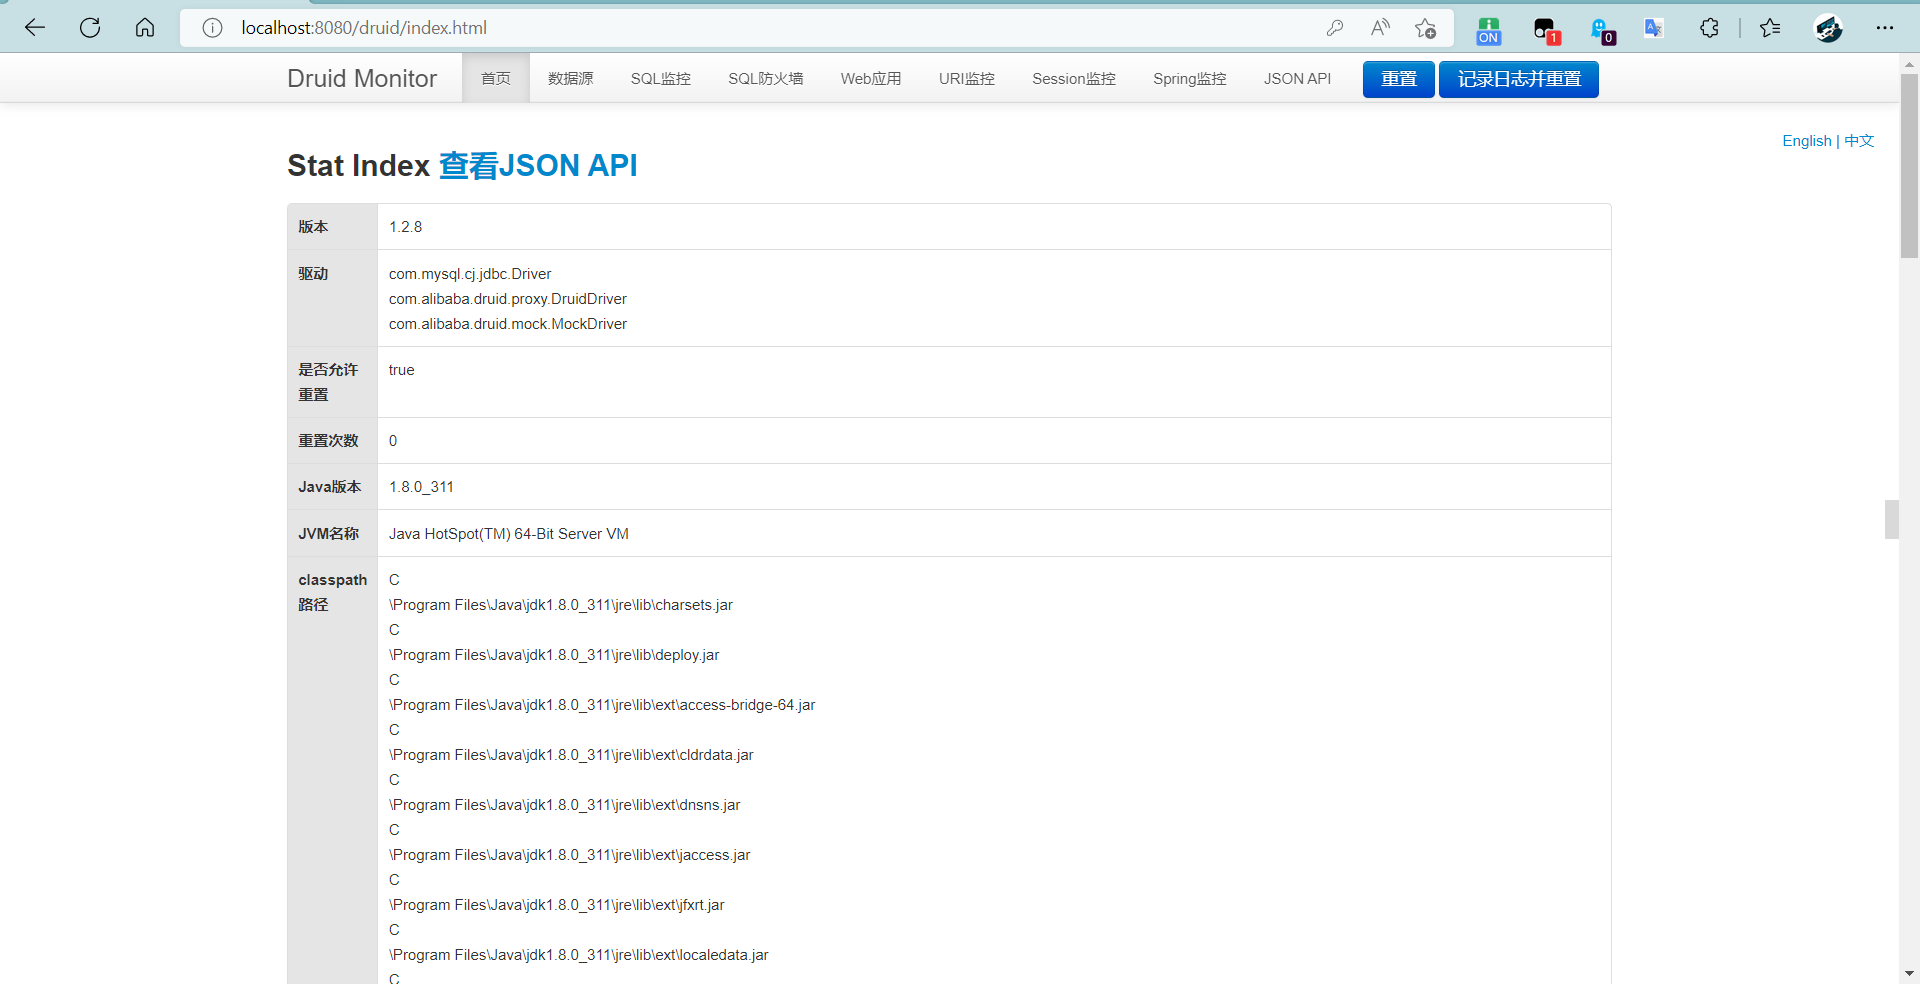Click the Druid Monitor brand link

pyautogui.click(x=362, y=78)
